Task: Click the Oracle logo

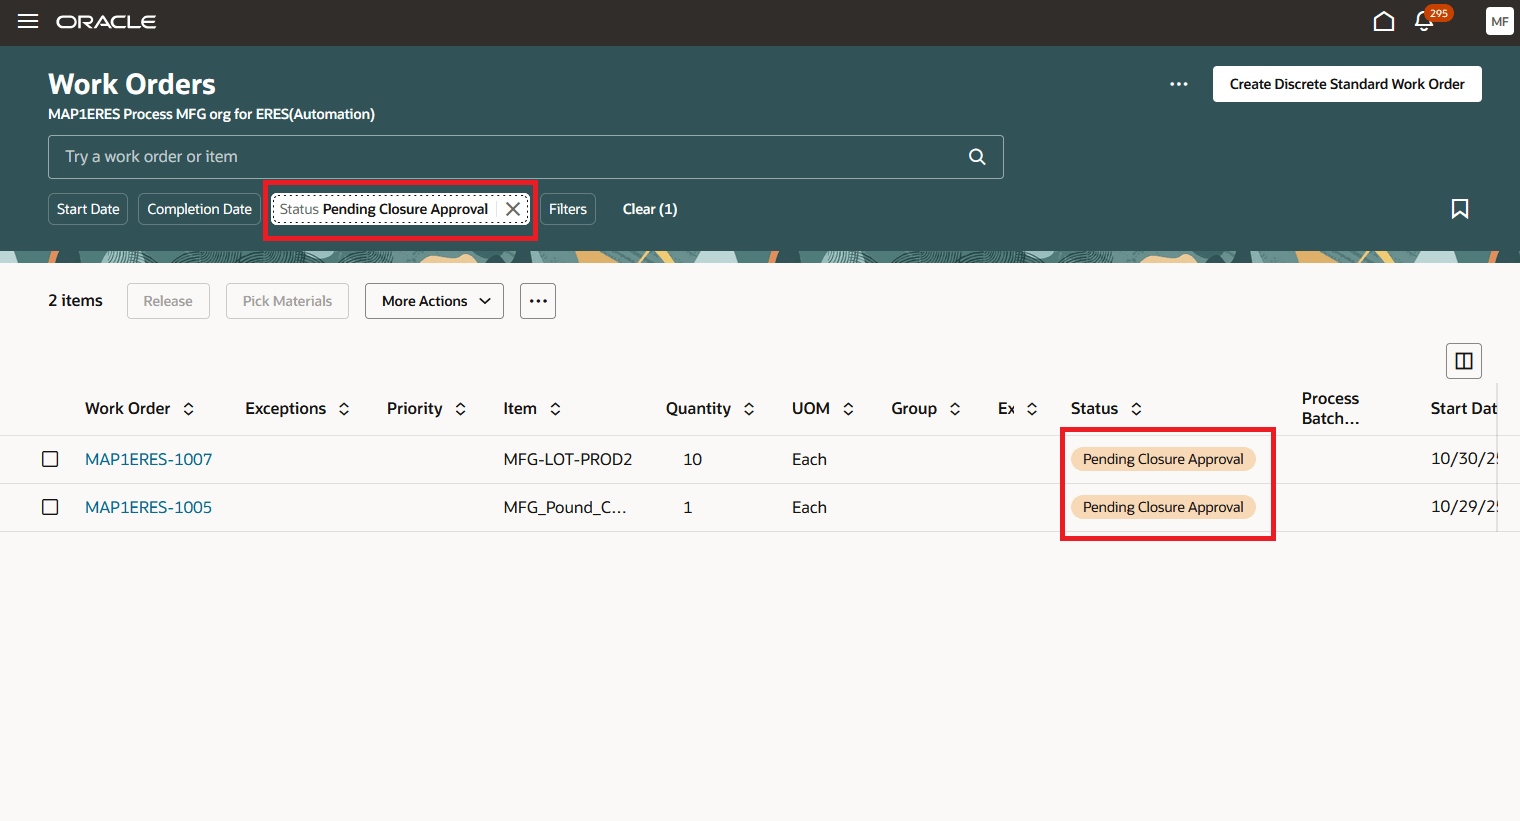Action: coord(106,22)
